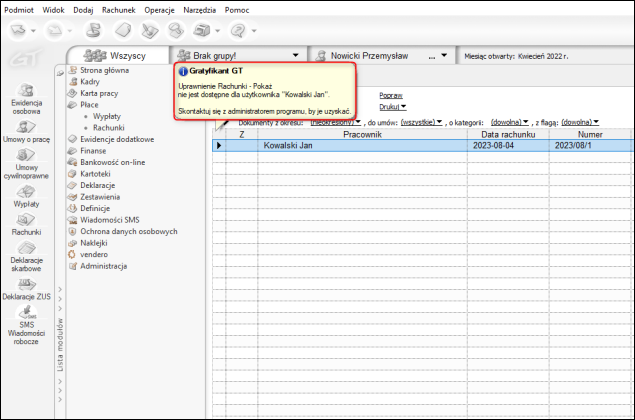Sort by the Pracownik column header
This screenshot has width=635, height=420.
tap(362, 134)
